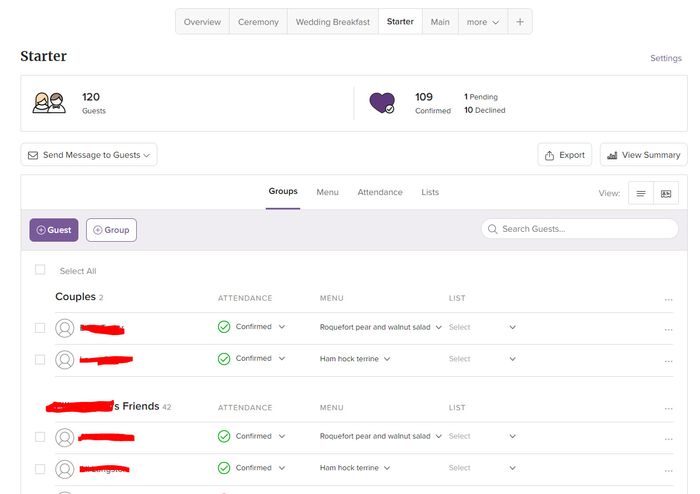Open the 'more' events dropdown
This screenshot has width=700, height=494.
click(483, 22)
